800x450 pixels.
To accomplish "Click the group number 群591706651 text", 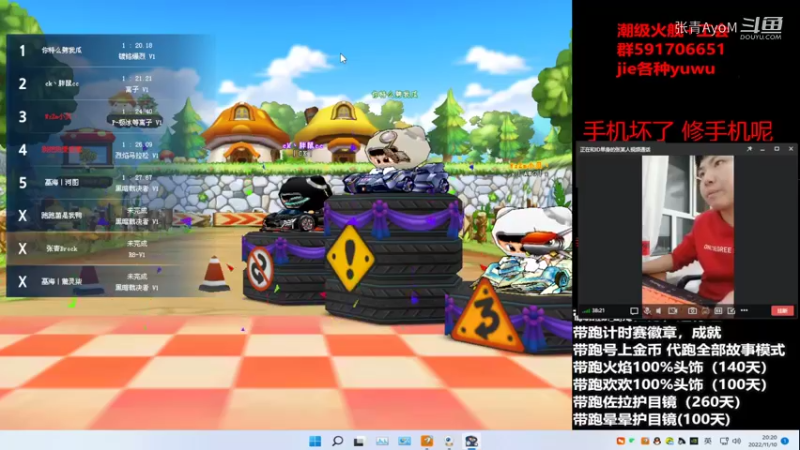I will [x=670, y=49].
